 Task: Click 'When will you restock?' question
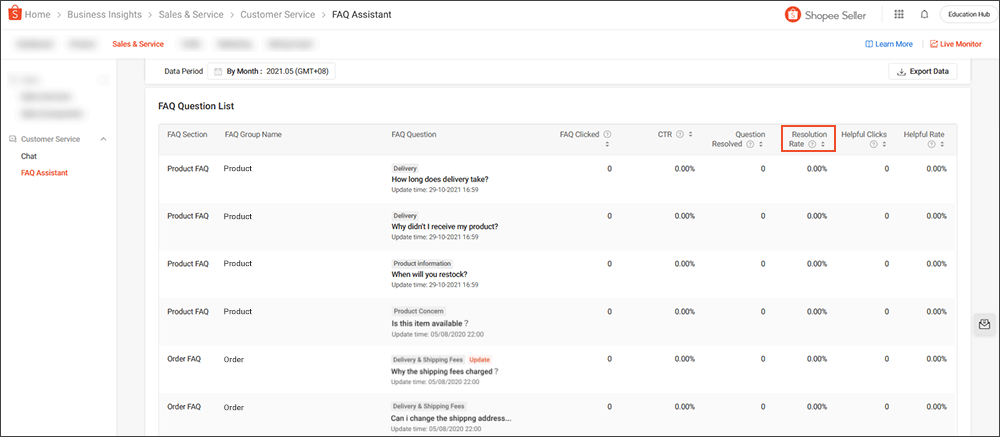click(429, 274)
